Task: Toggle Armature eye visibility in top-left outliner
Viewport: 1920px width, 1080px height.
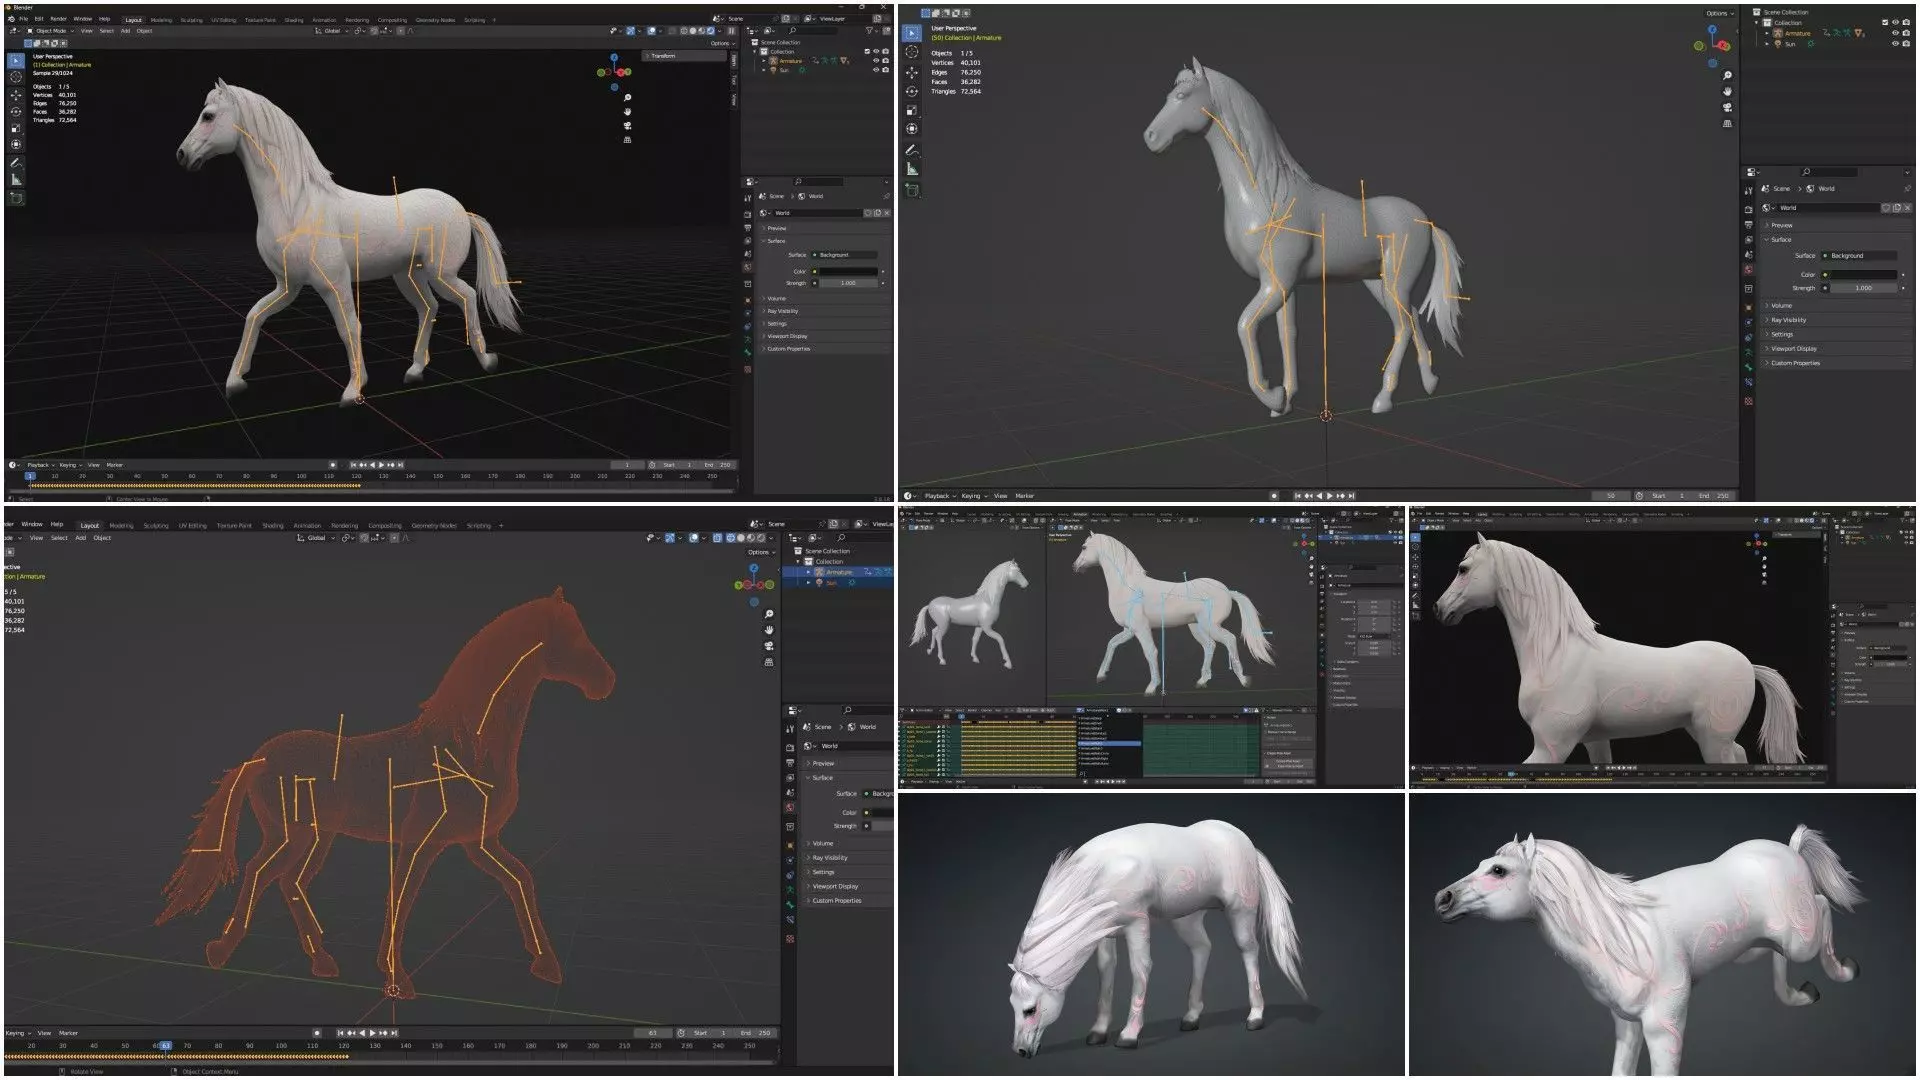Action: (x=876, y=61)
